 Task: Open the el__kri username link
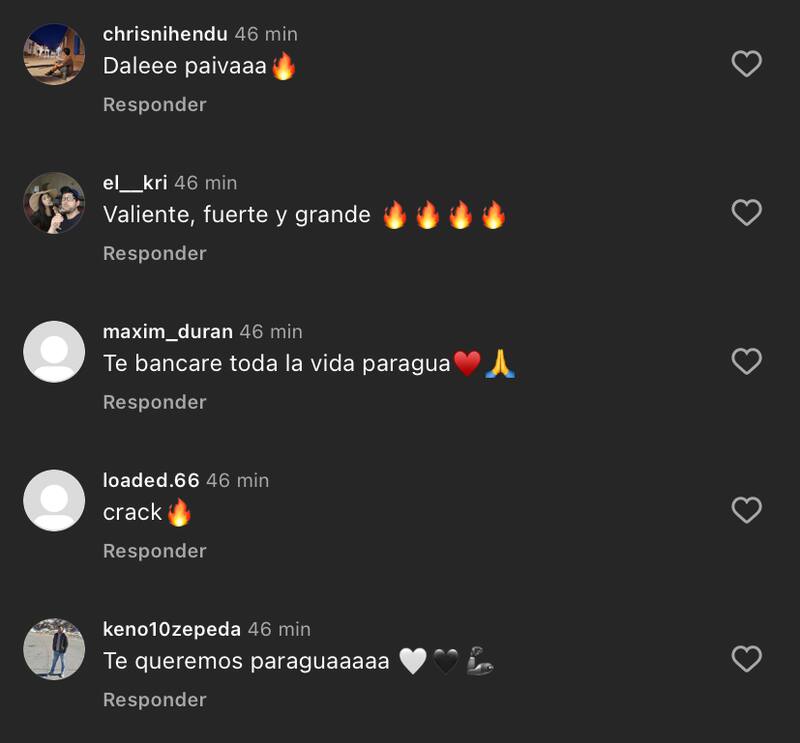point(135,183)
